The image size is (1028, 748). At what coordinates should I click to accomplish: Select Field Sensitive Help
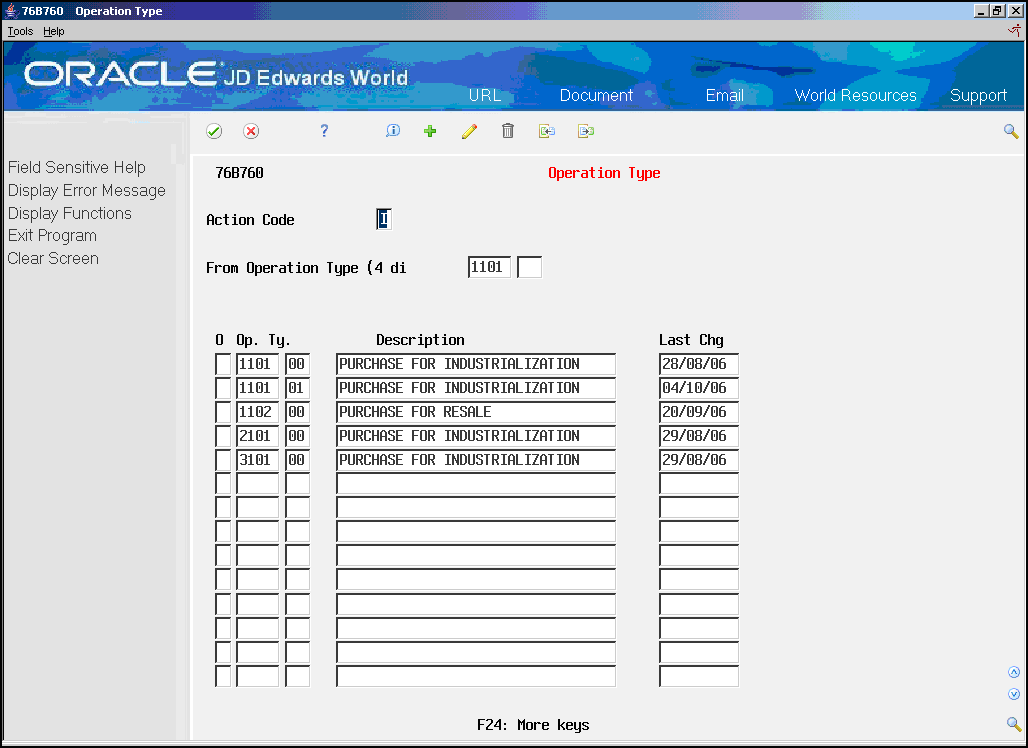(77, 168)
